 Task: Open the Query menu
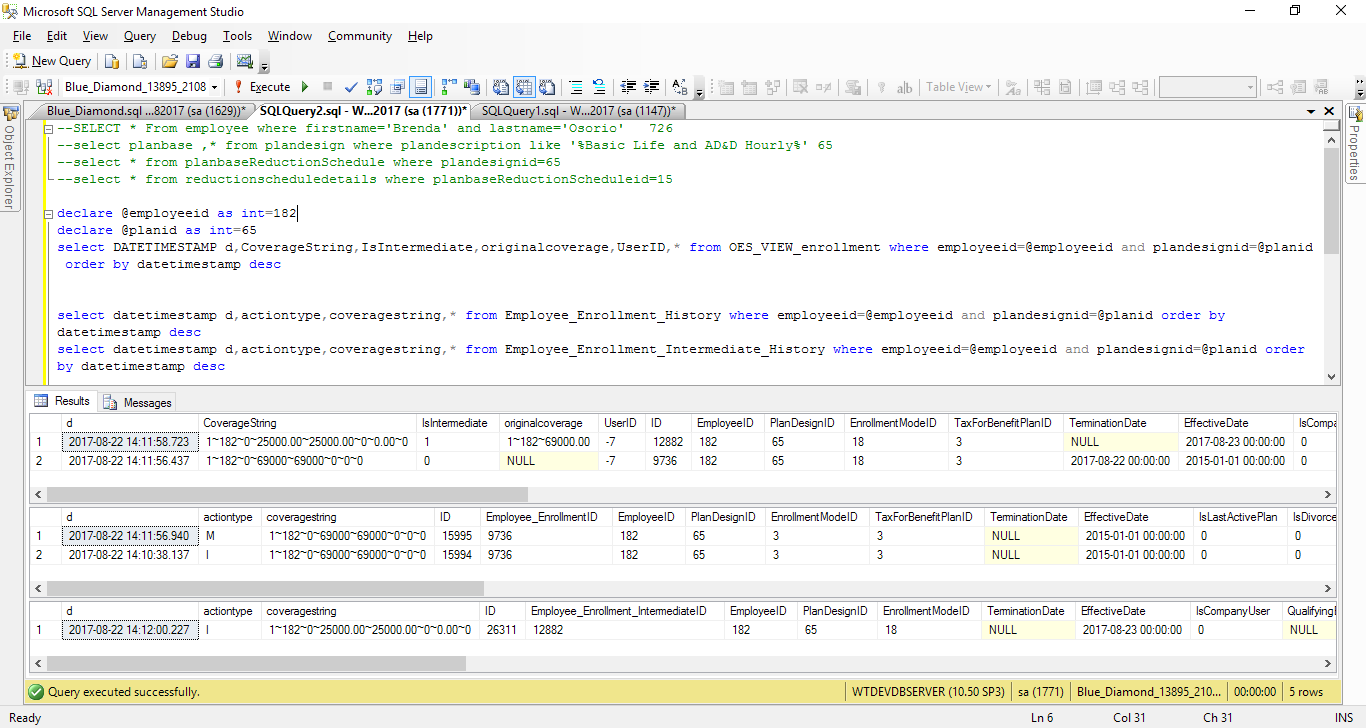click(139, 36)
